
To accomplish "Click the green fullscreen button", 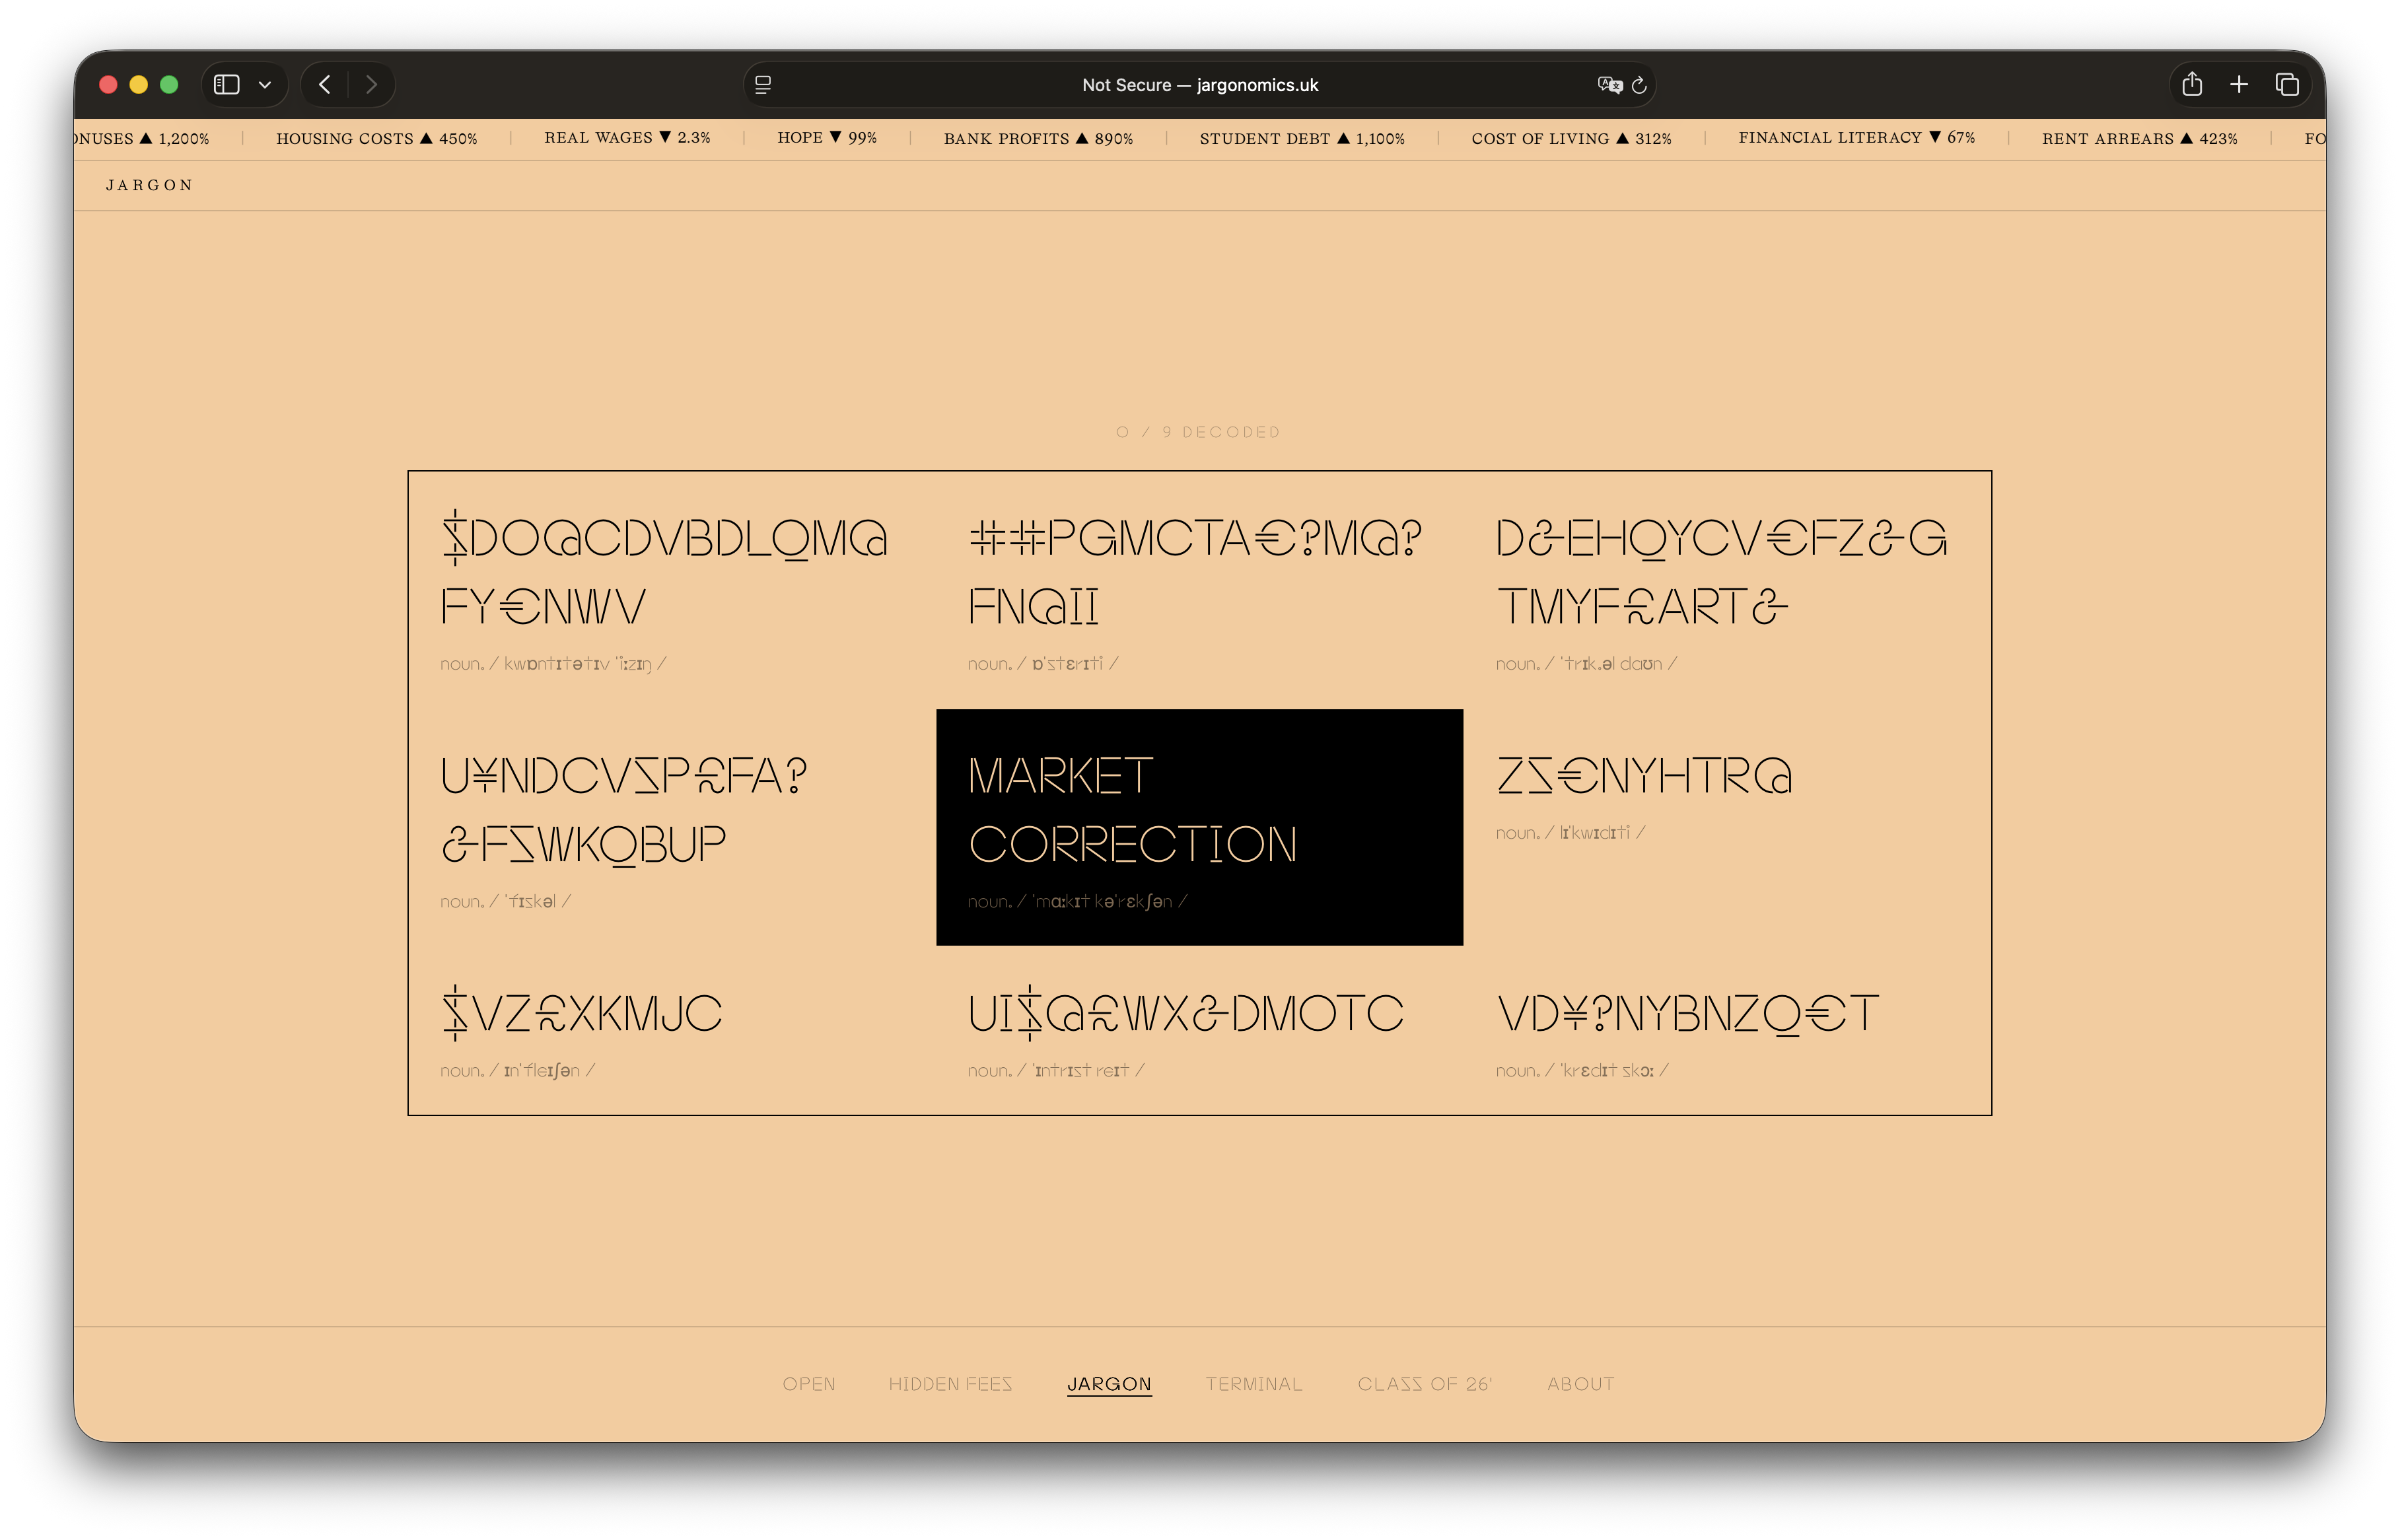I will 169,85.
